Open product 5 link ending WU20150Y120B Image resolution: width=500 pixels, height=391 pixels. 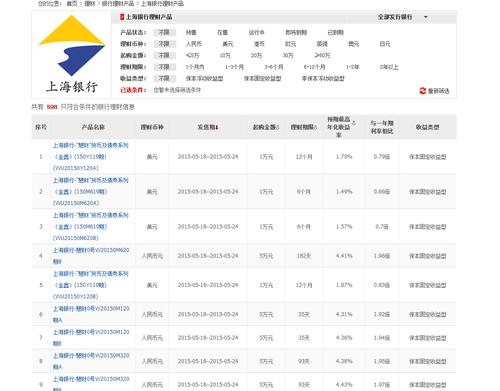pyautogui.click(x=90, y=285)
